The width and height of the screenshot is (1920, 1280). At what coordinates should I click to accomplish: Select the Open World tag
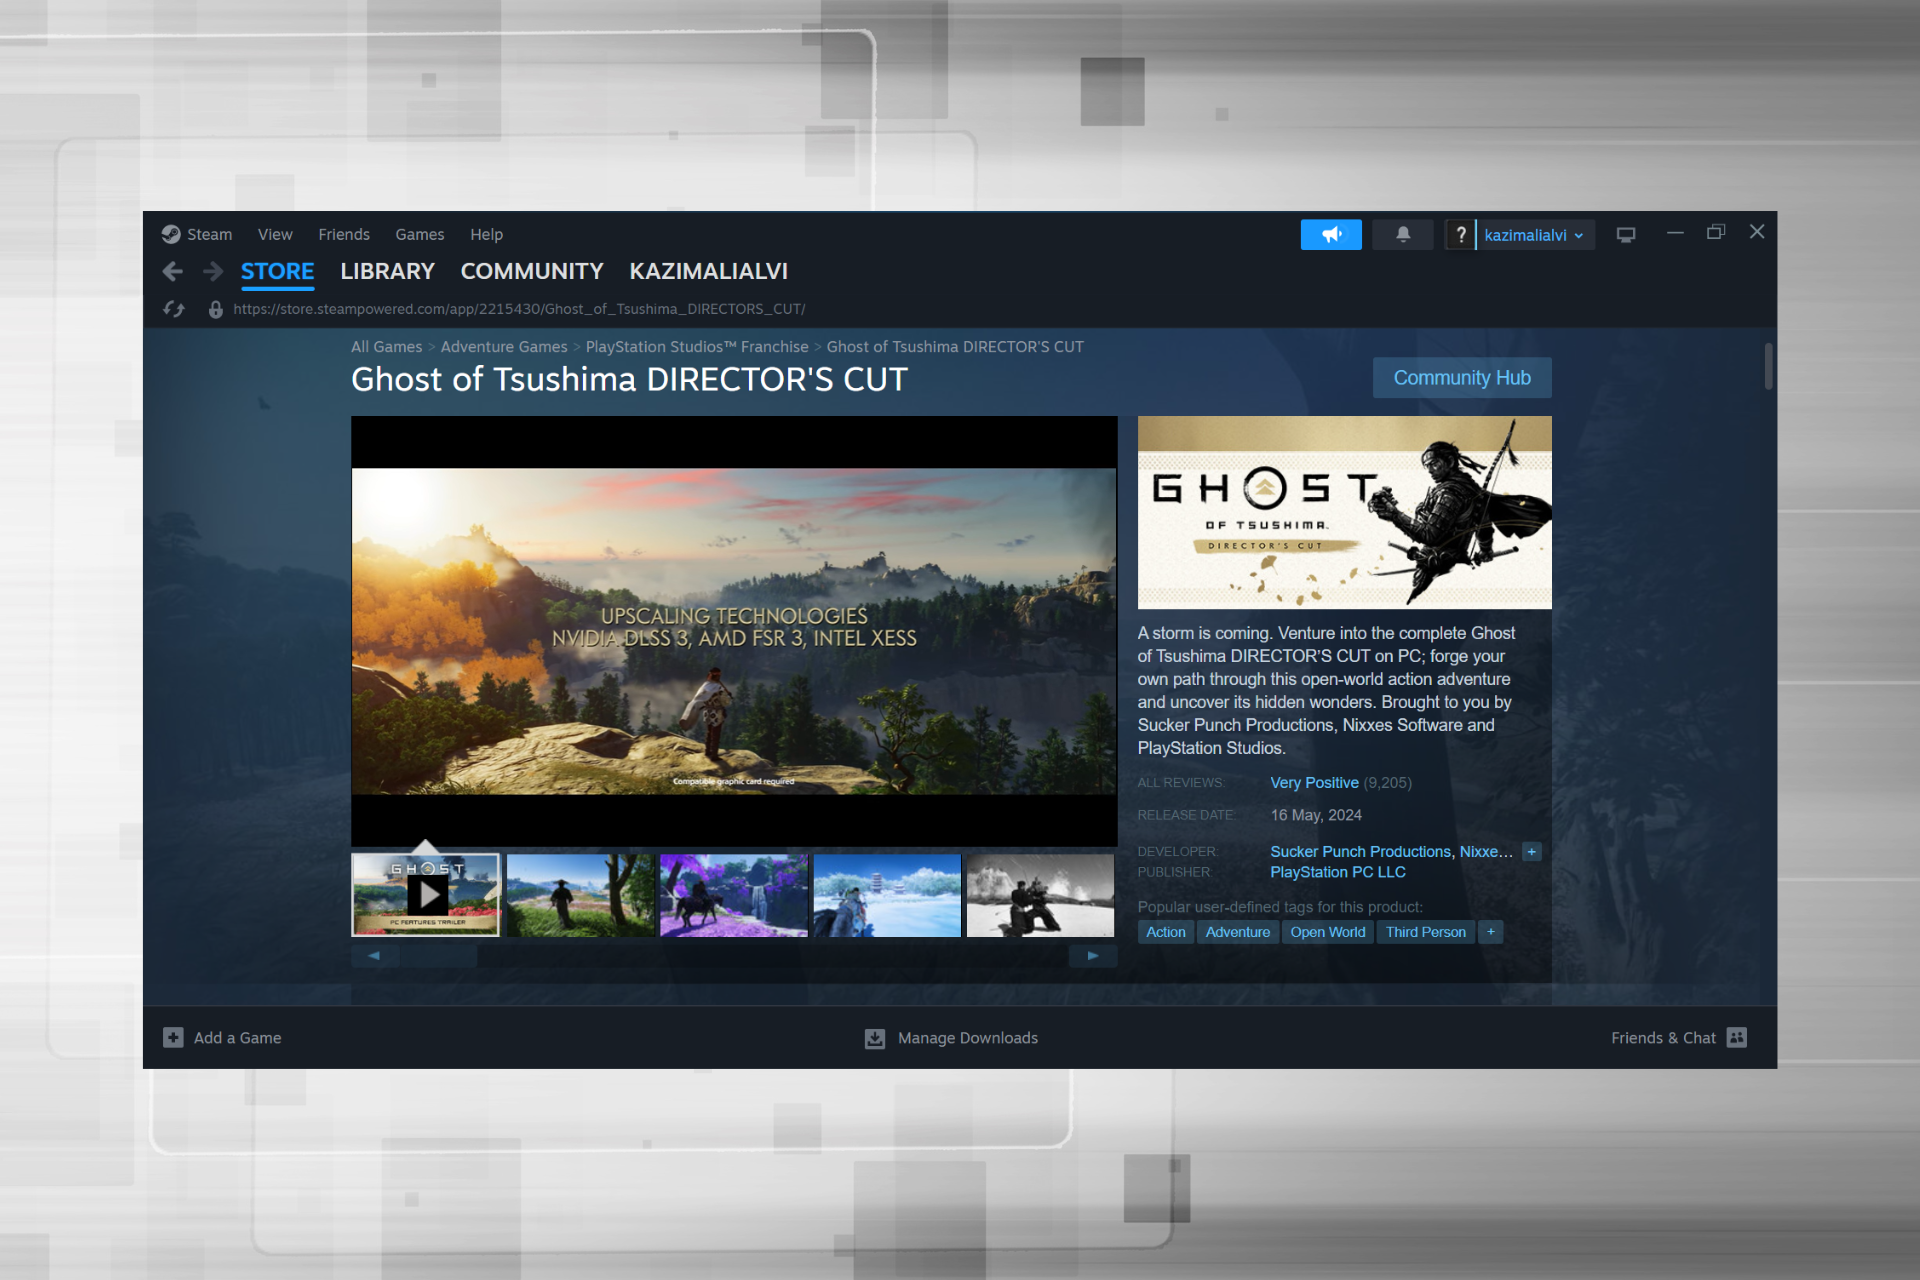pyautogui.click(x=1327, y=932)
